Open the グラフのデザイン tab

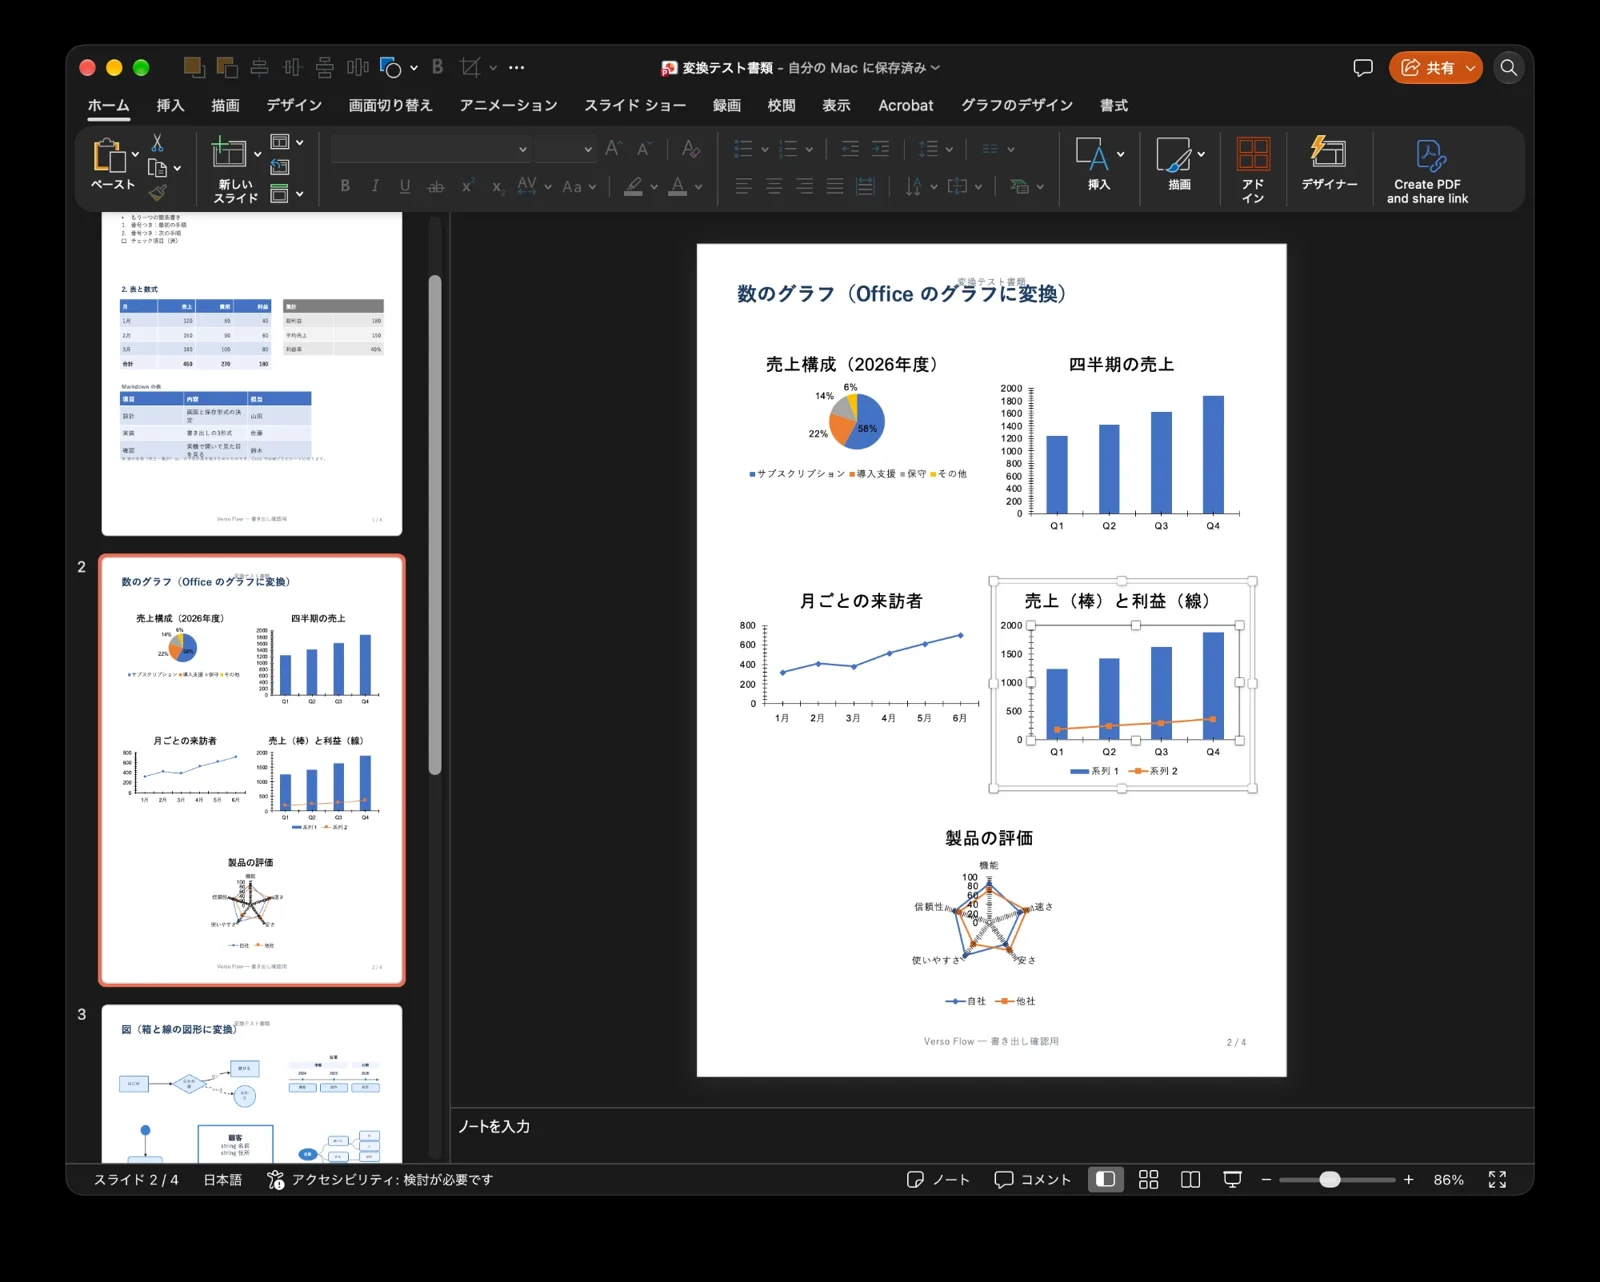pos(1017,105)
